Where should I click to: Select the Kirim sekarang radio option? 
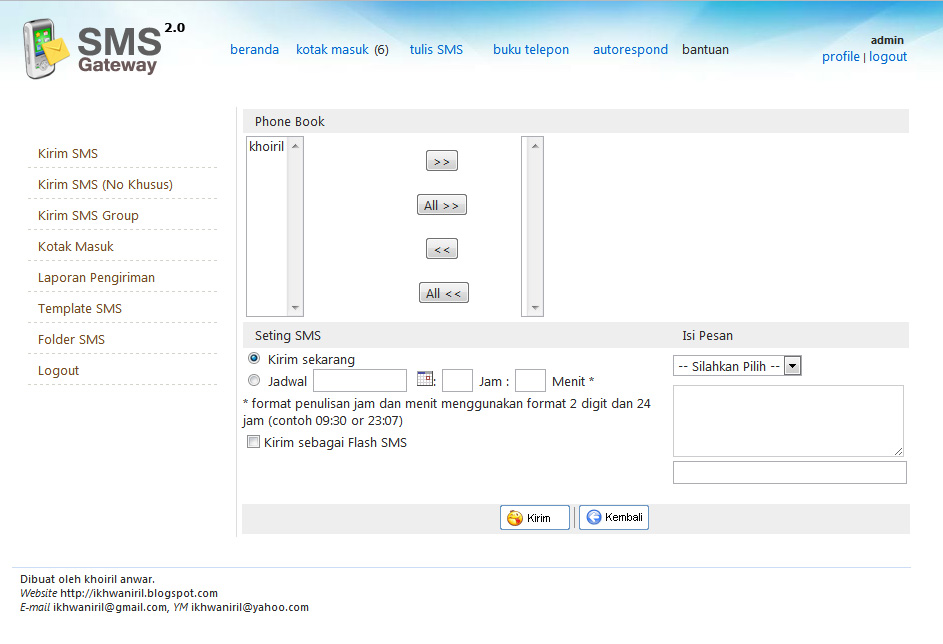[x=254, y=358]
